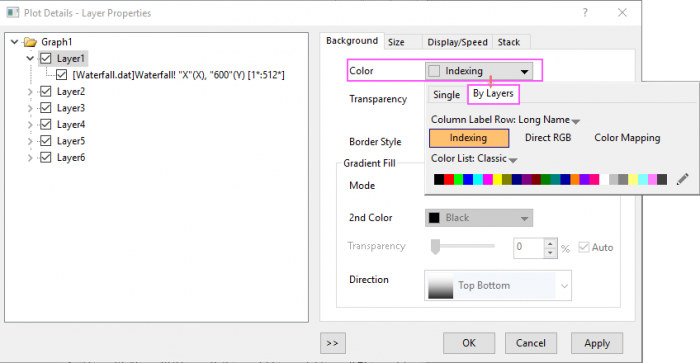Pick the saturated yellow color swatch
This screenshot has width=700, height=363.
point(497,179)
